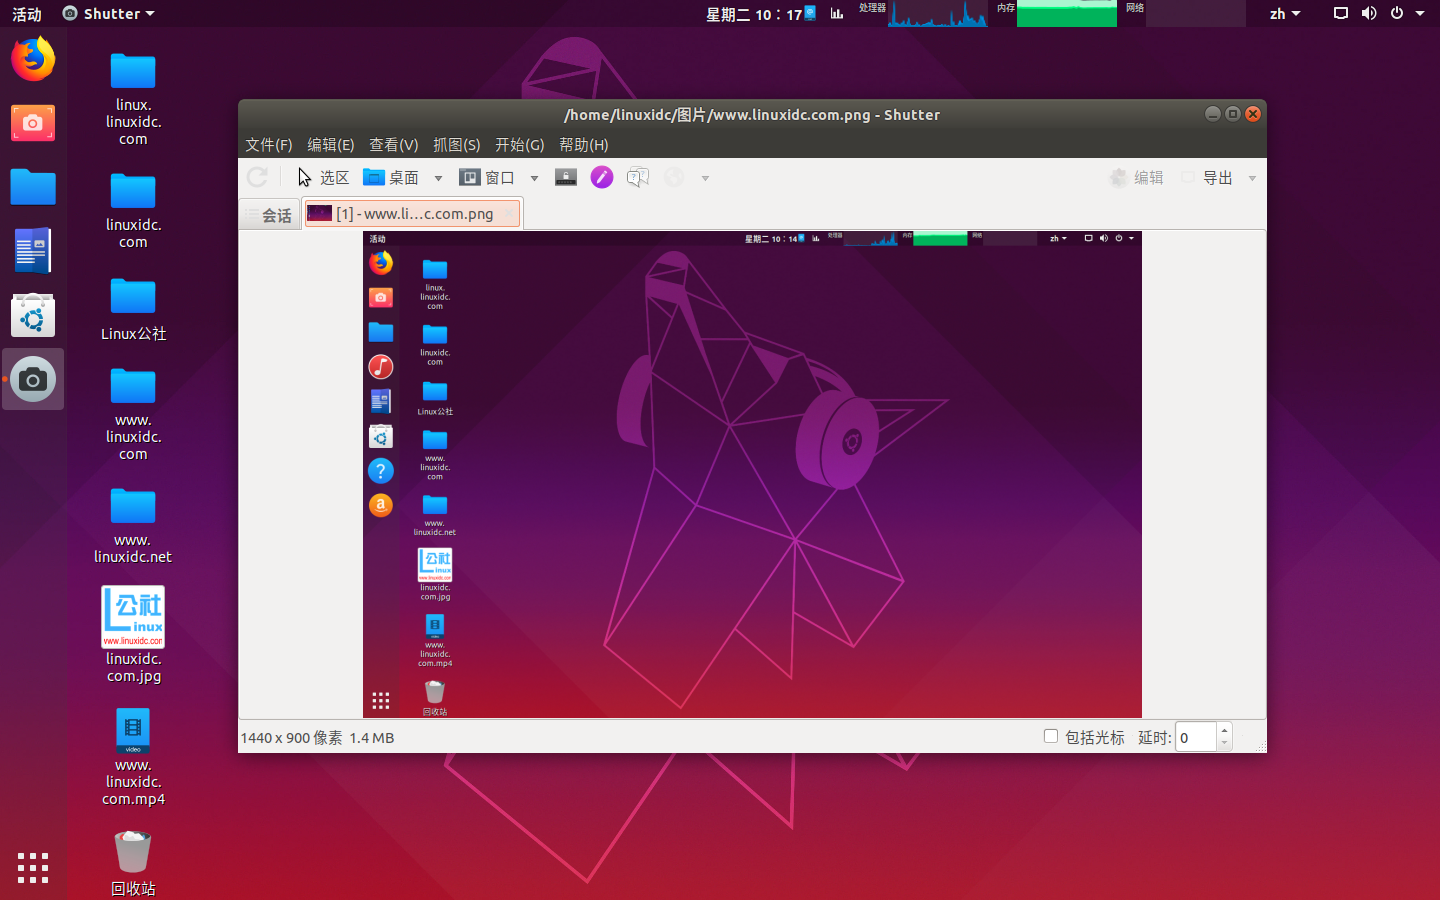Select the linuxidc.com.jpg image file
Screen dimensions: 1440x900
pyautogui.click(x=133, y=634)
